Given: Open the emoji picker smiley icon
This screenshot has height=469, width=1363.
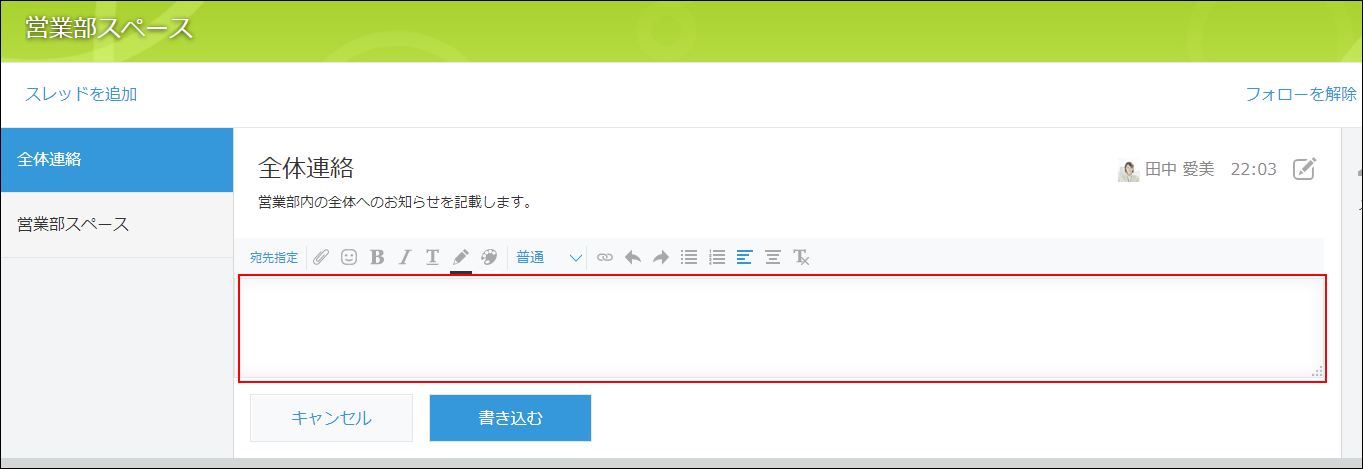Looking at the screenshot, I should click(349, 257).
